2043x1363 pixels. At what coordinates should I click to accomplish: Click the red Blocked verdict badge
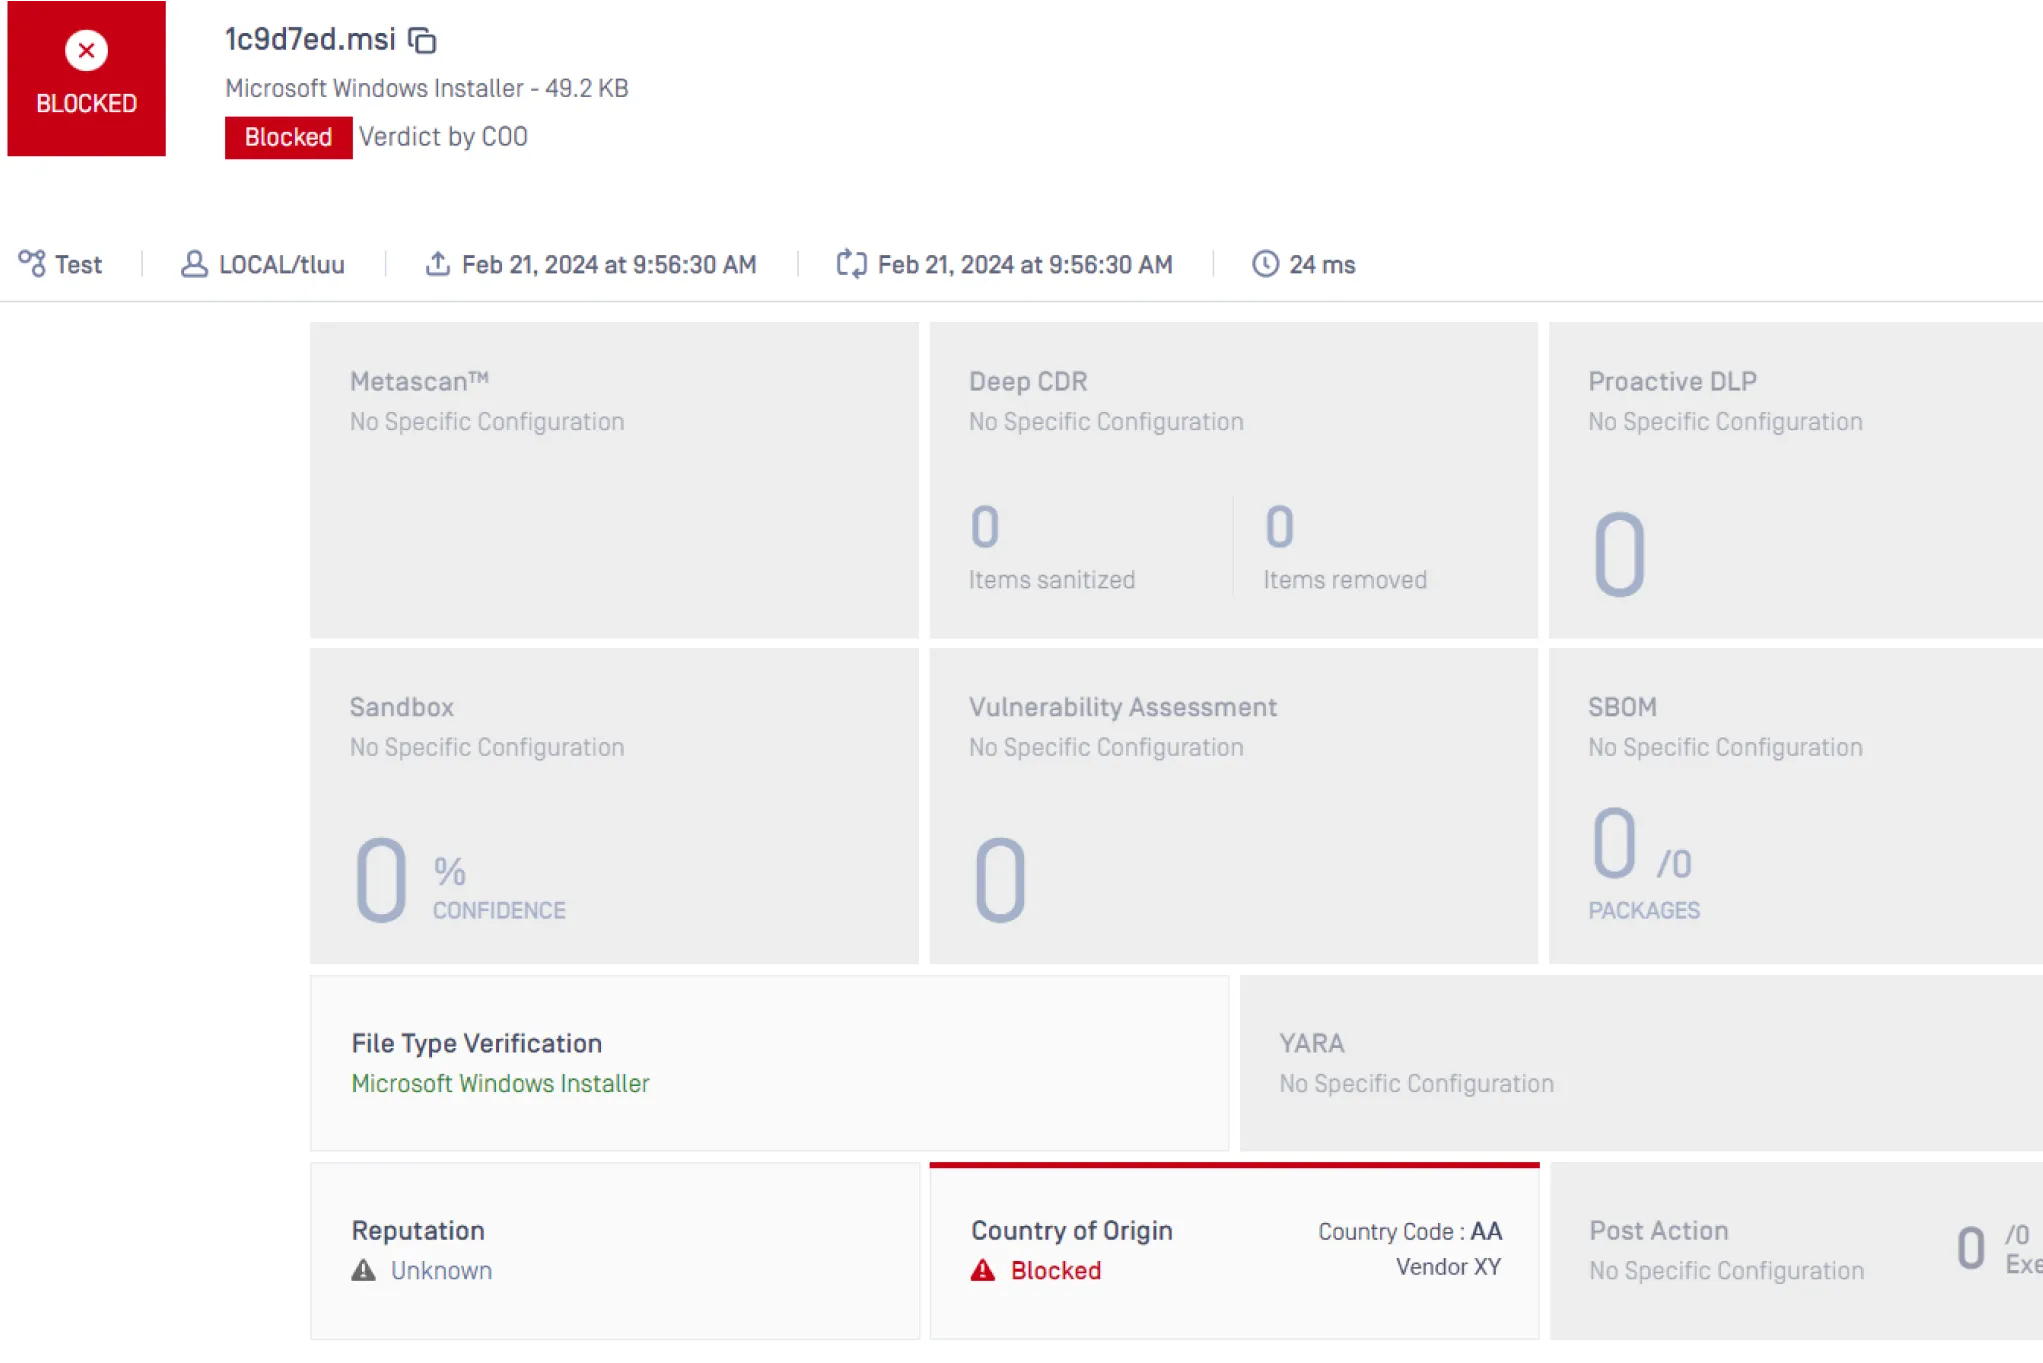288,138
